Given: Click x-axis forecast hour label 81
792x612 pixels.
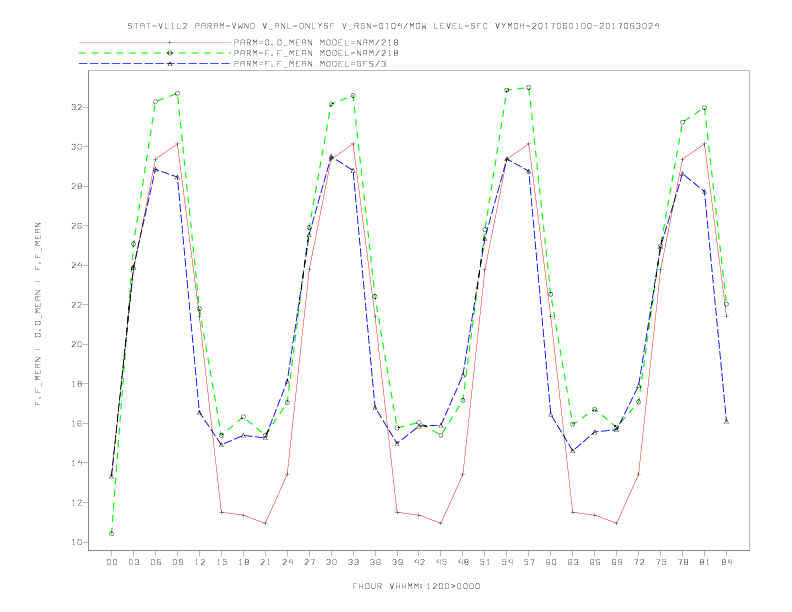Looking at the screenshot, I should [x=705, y=562].
